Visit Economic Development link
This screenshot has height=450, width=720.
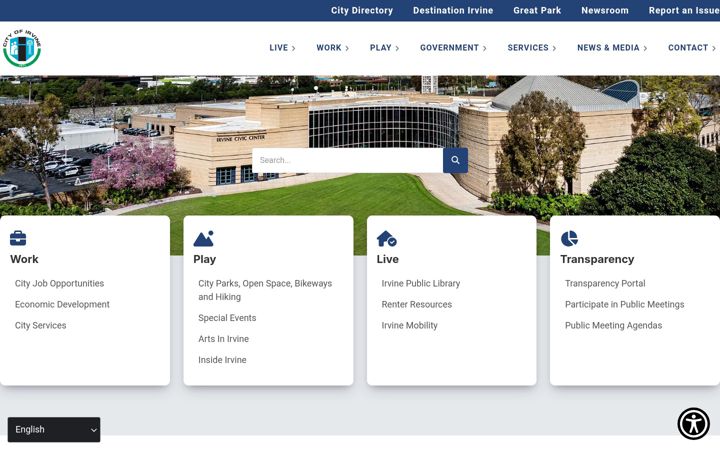tap(62, 304)
